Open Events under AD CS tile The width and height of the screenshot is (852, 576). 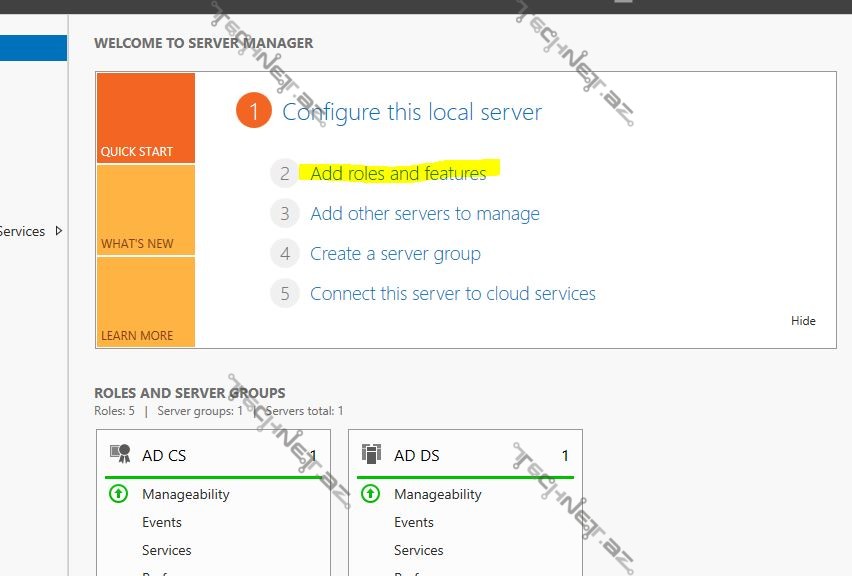(162, 522)
